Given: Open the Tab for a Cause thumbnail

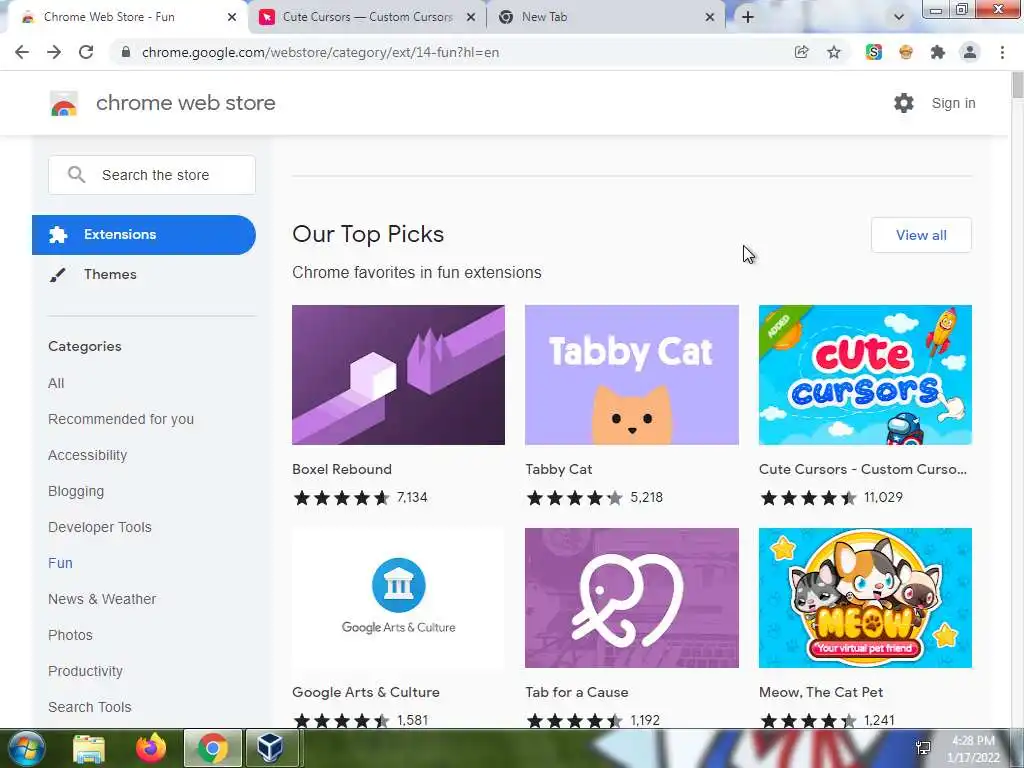Looking at the screenshot, I should click(x=632, y=598).
